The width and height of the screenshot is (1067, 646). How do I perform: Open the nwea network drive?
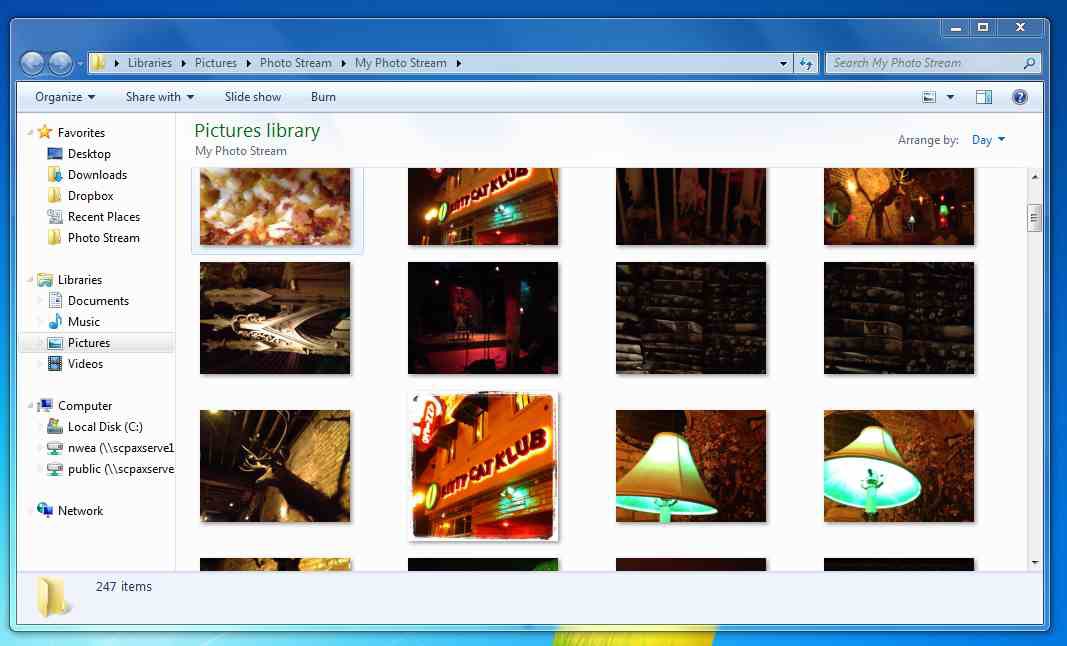tap(120, 448)
